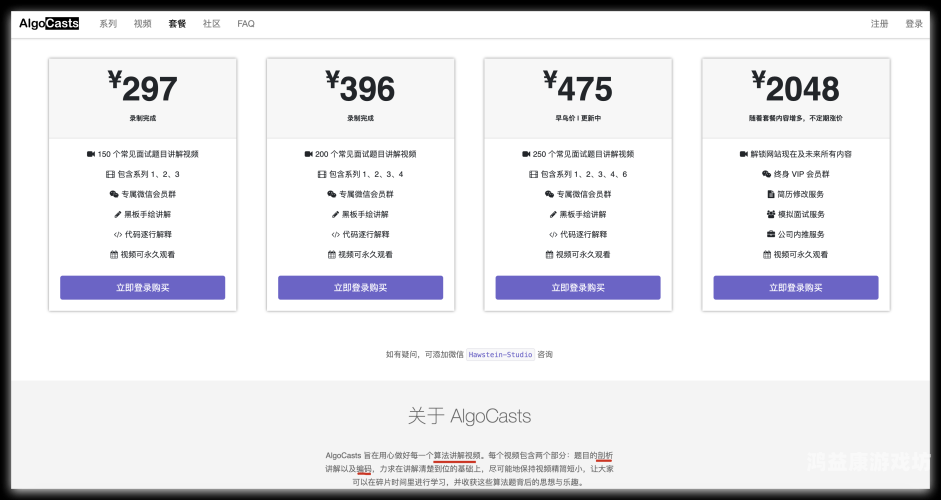The image size is (941, 500).
Task: Click film icon beside 包含系列 1、2、3
Action: pyautogui.click(x=110, y=175)
